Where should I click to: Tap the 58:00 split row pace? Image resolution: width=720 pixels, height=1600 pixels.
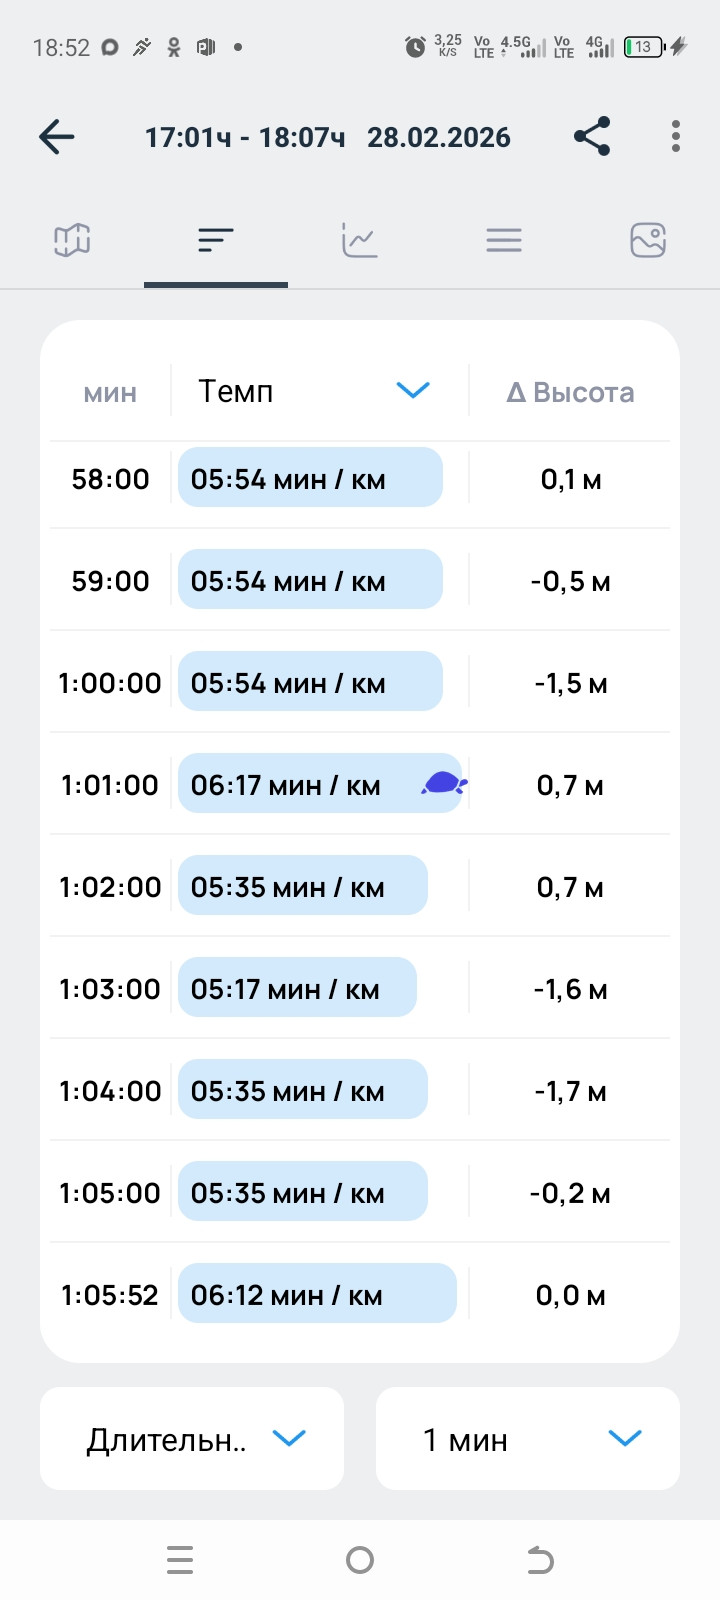(310, 477)
